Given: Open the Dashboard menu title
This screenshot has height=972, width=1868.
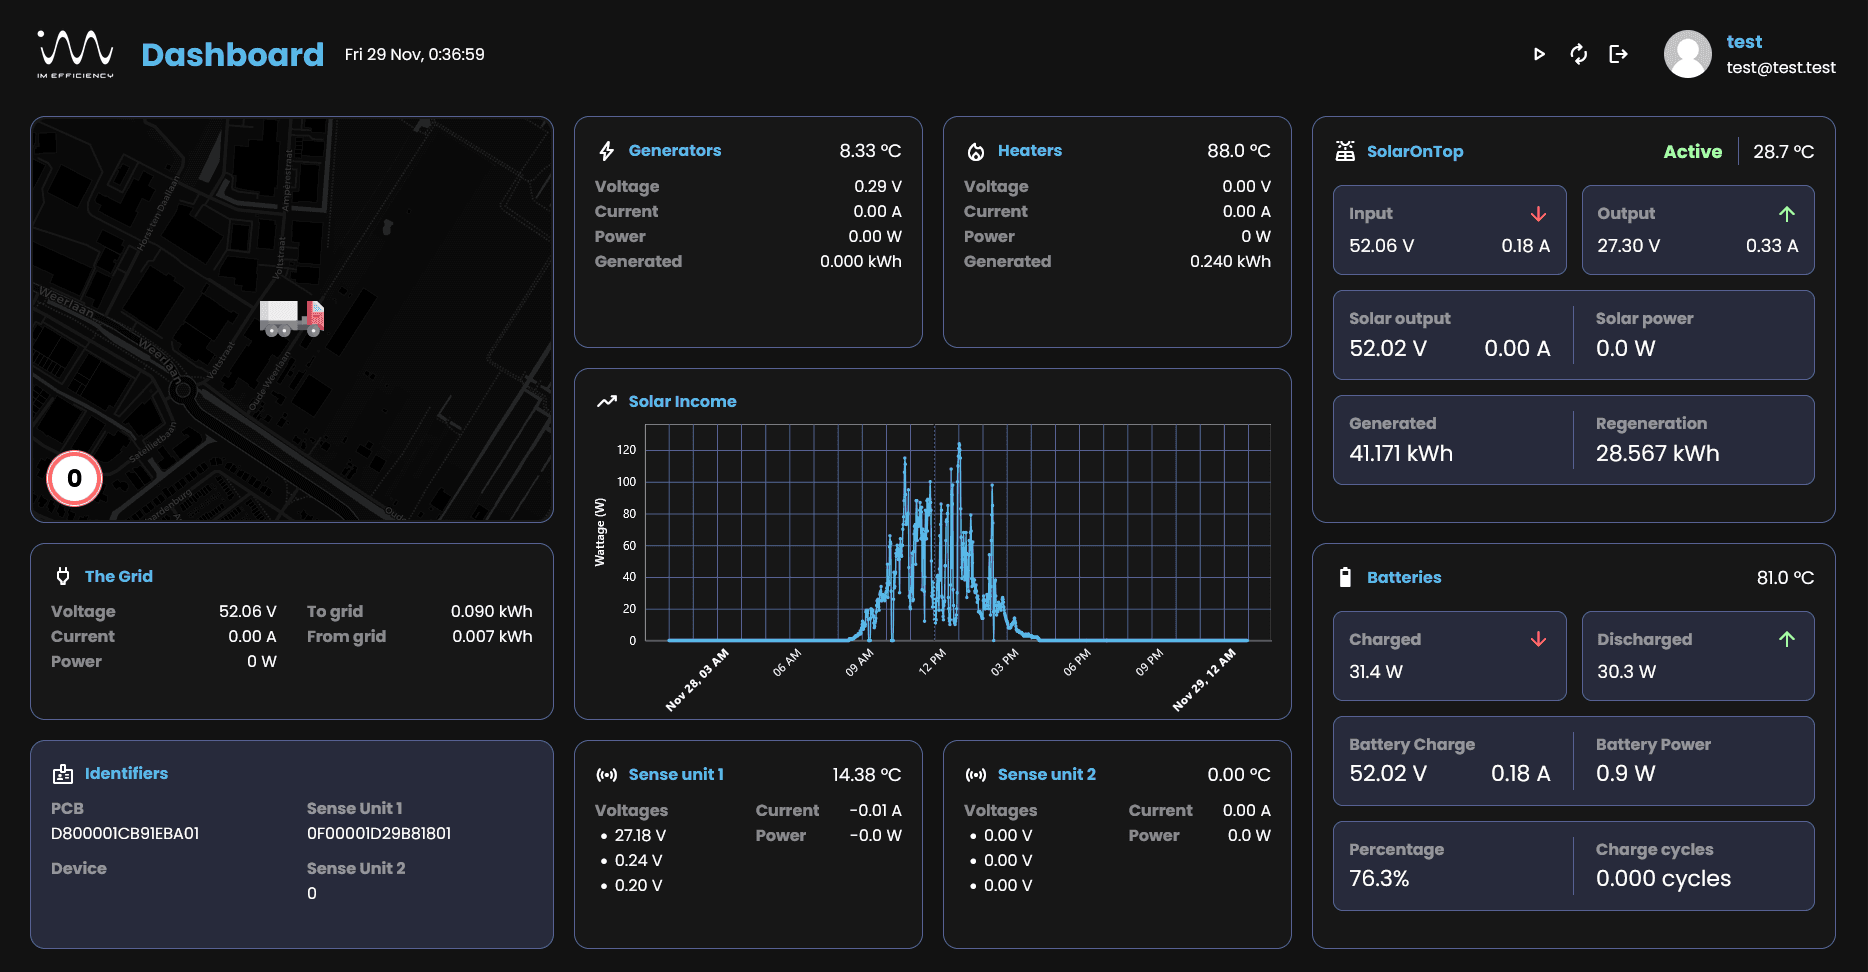Looking at the screenshot, I should (232, 54).
